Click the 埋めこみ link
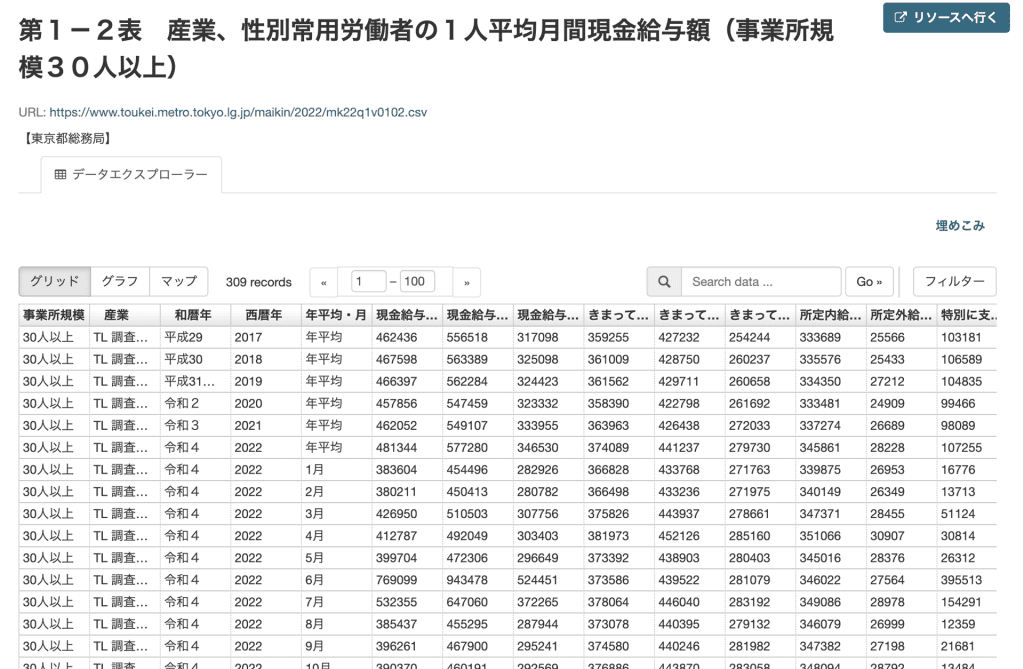 click(959, 225)
